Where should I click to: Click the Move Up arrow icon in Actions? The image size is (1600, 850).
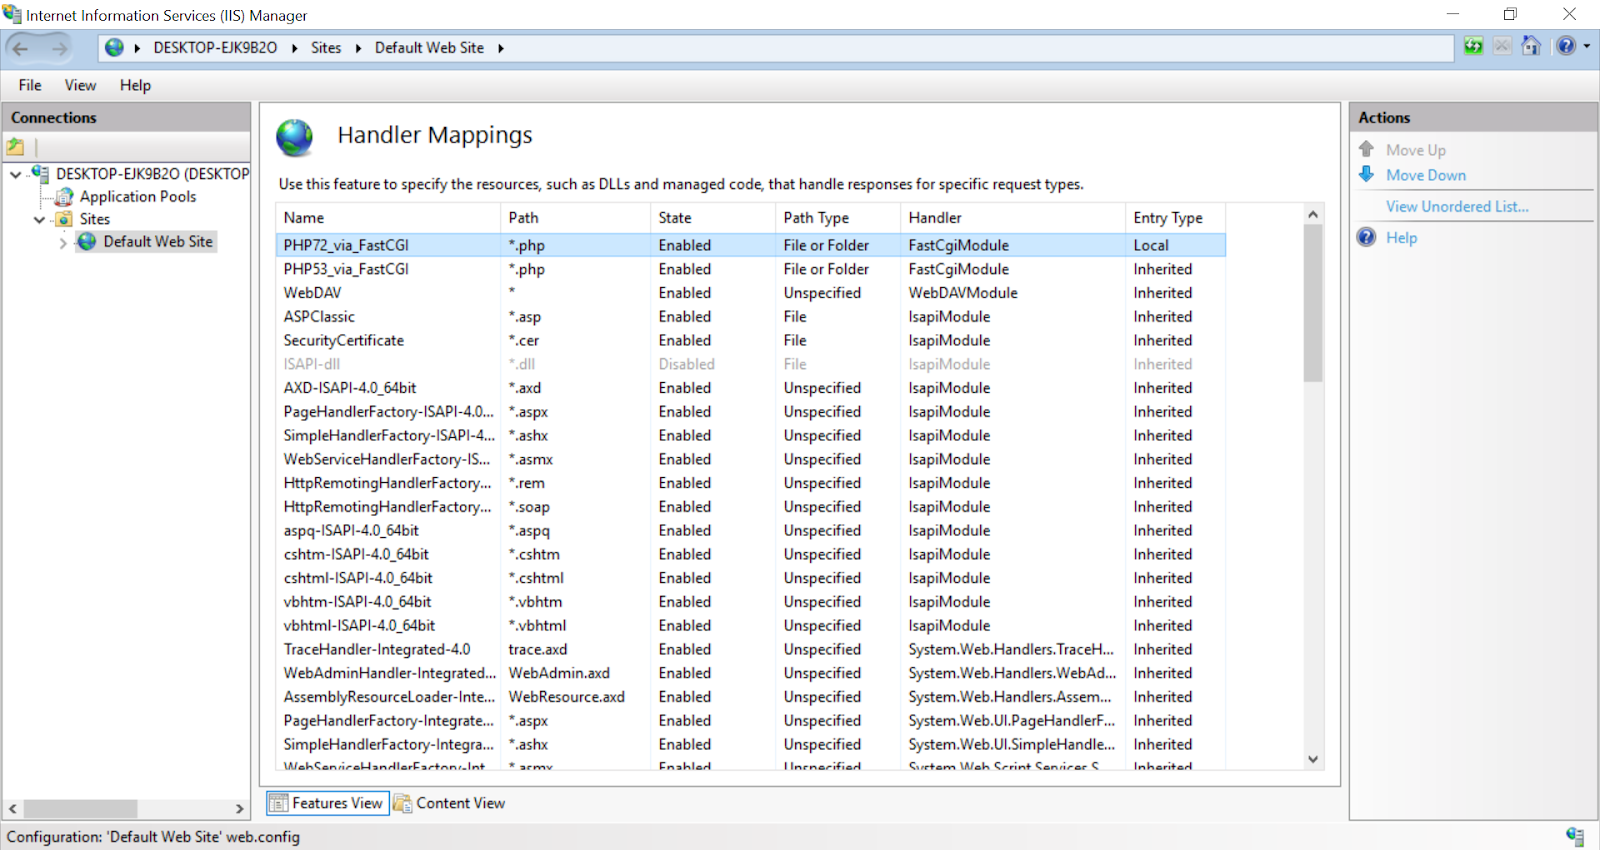coord(1367,149)
